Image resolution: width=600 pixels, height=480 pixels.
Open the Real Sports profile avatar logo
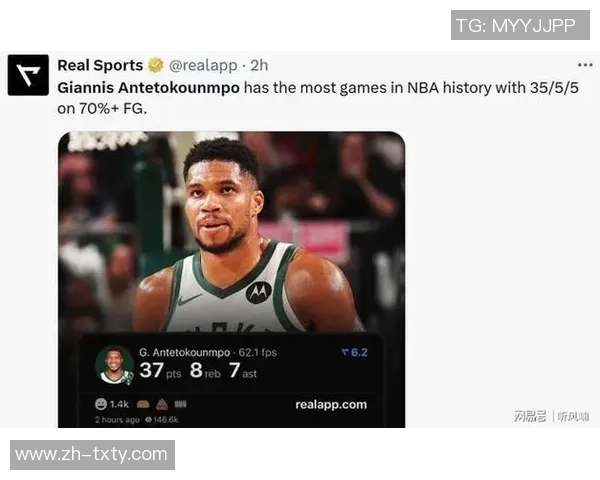pyautogui.click(x=28, y=75)
